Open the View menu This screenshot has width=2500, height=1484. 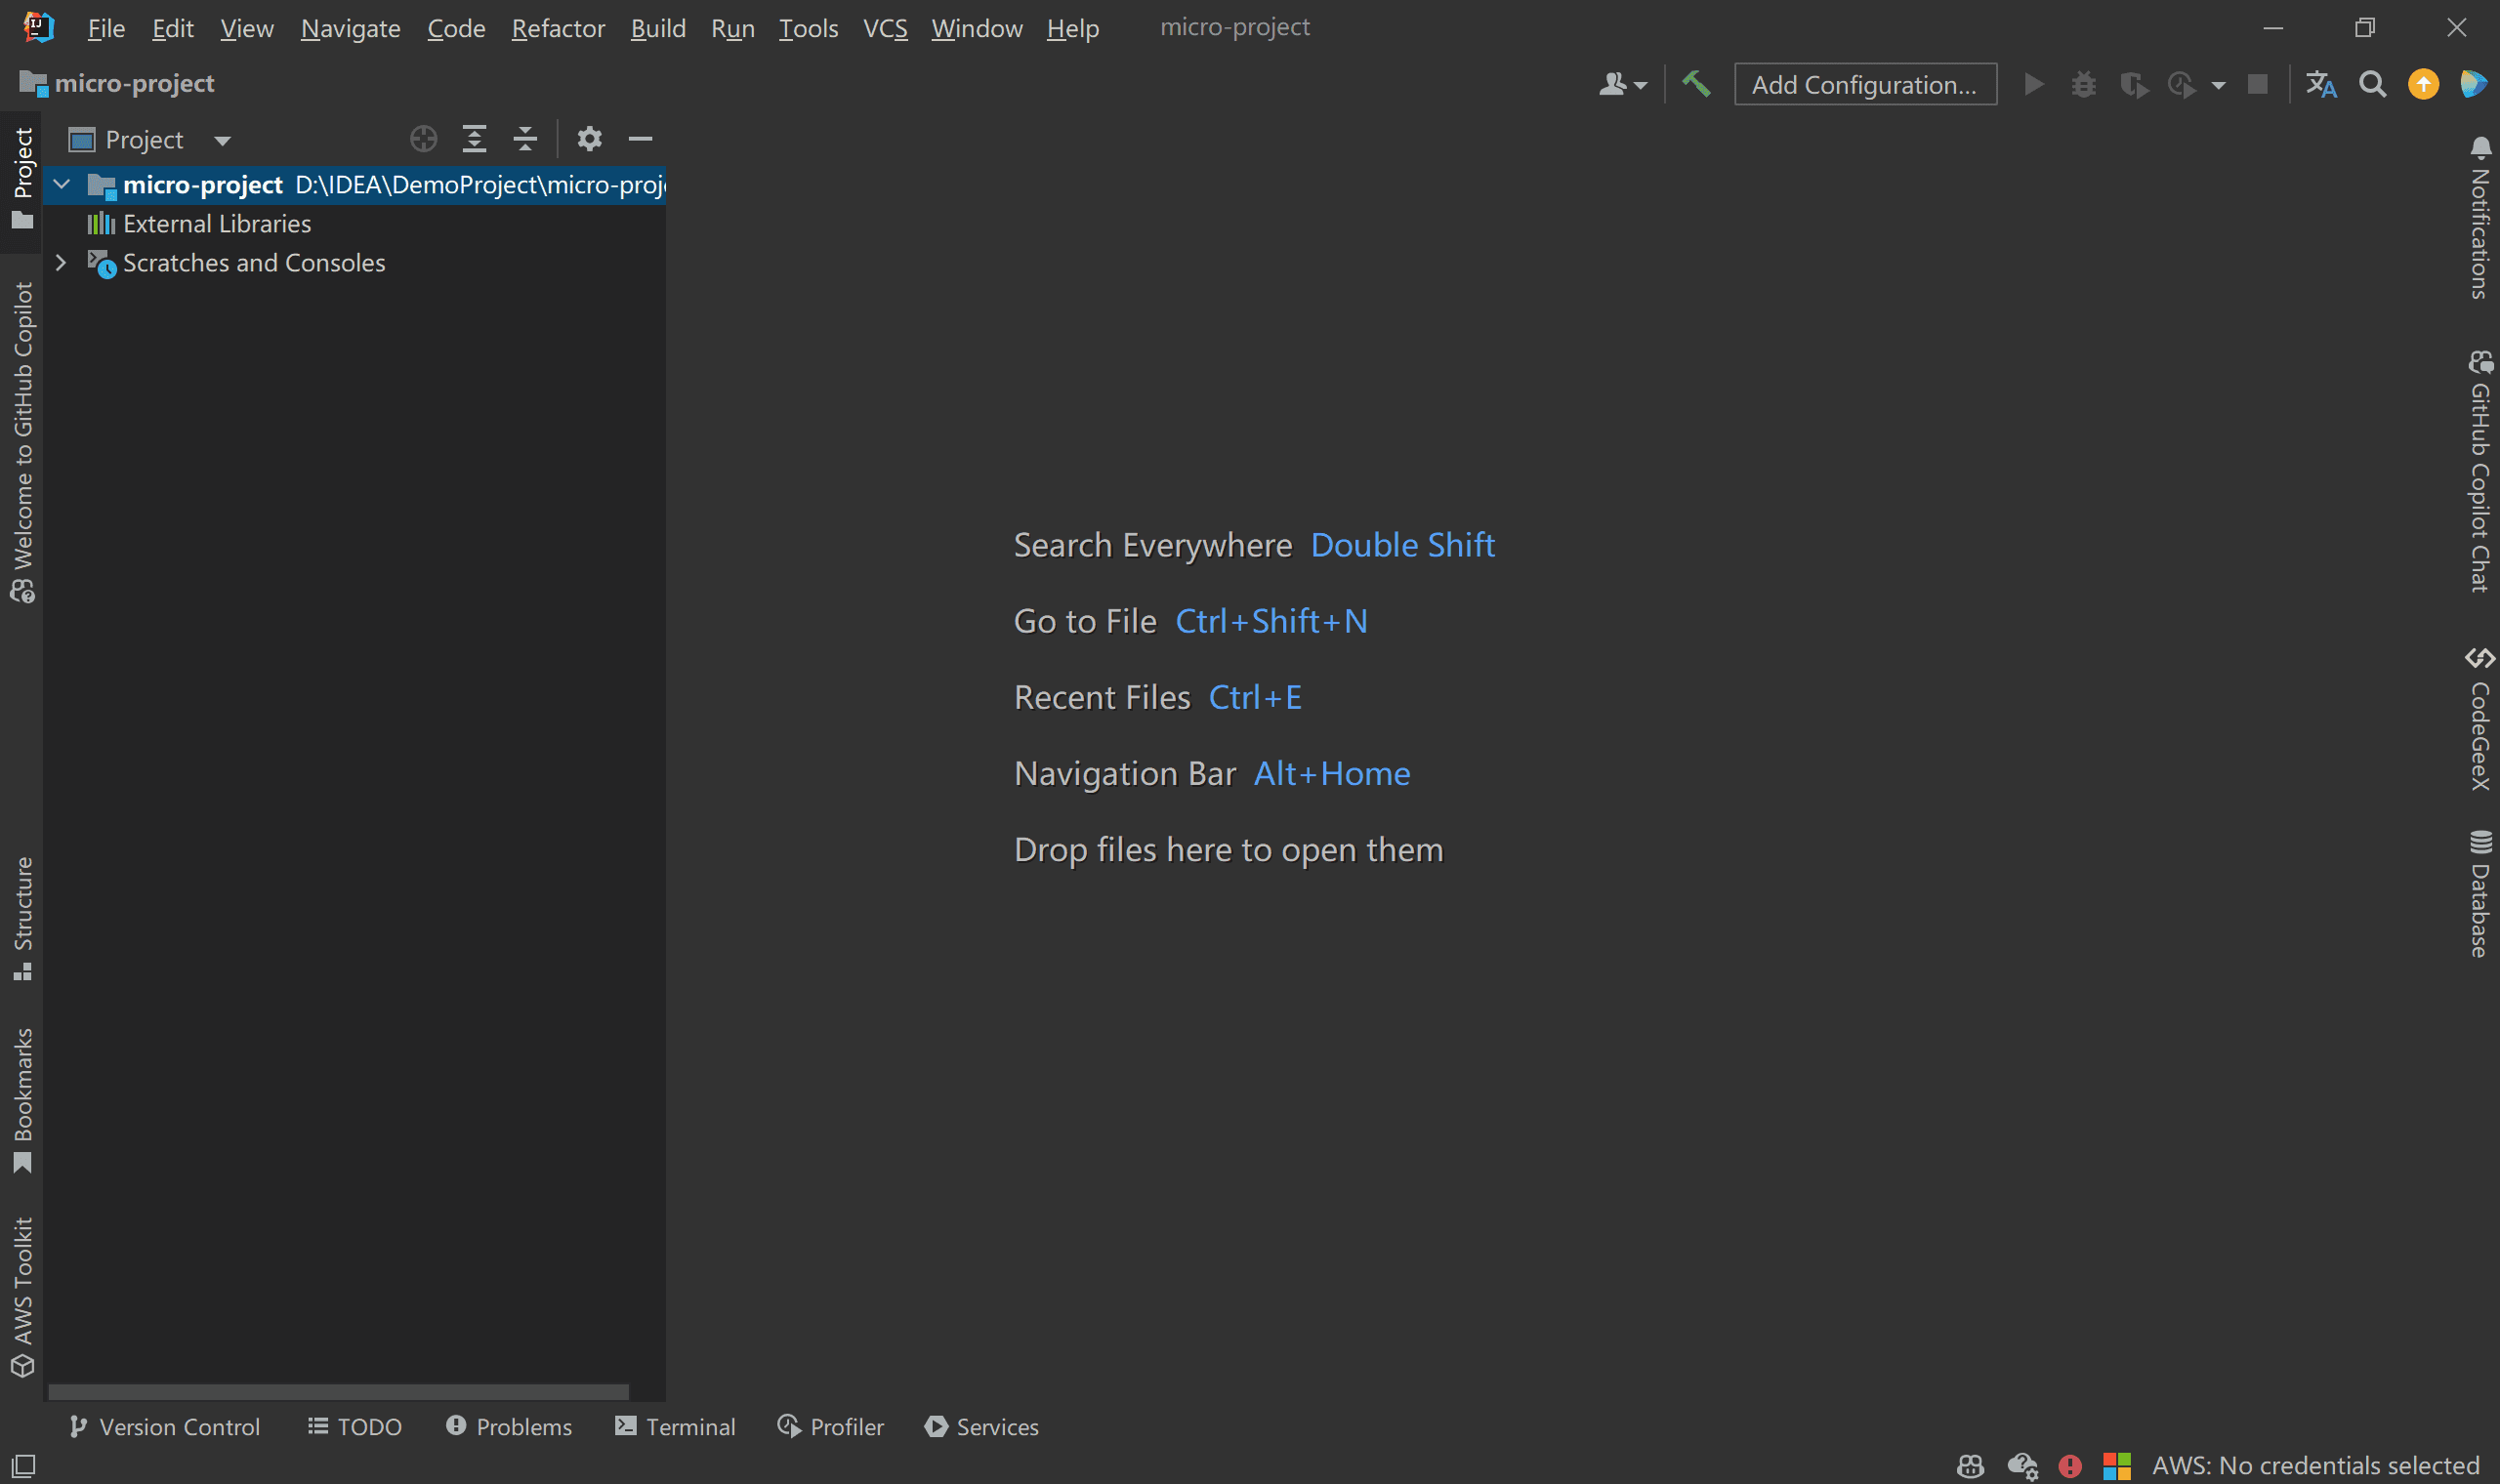pyautogui.click(x=246, y=28)
